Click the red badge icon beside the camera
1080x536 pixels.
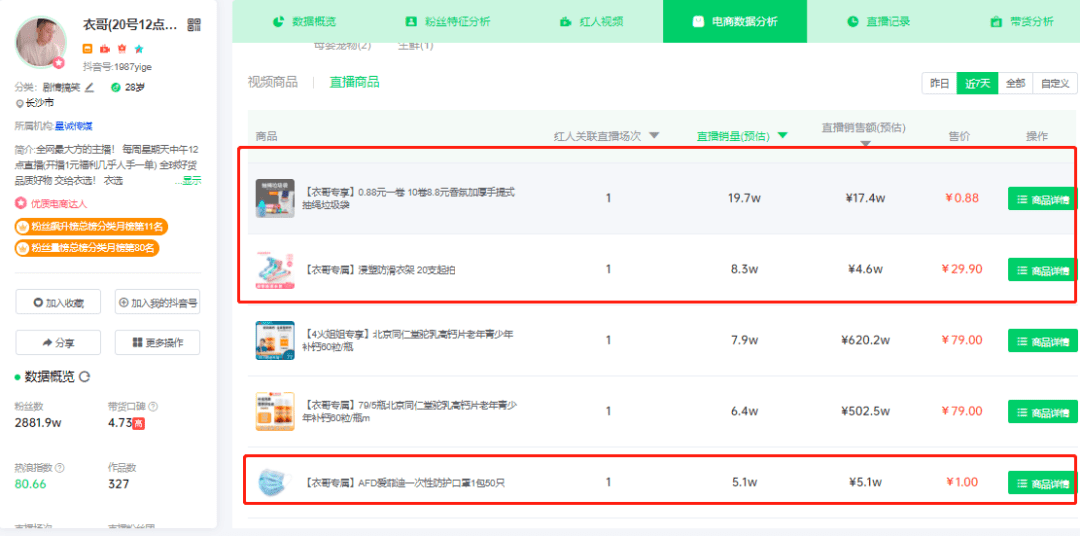(x=122, y=49)
